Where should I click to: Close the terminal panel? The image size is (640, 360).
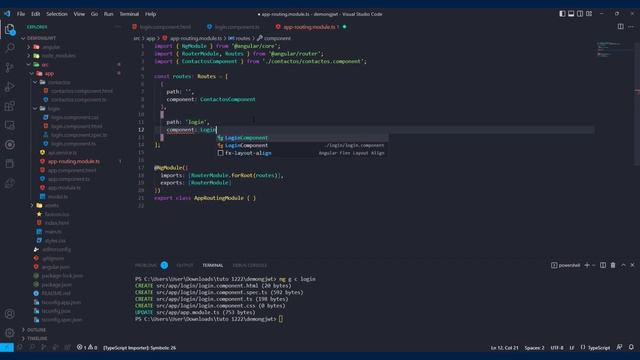pyautogui.click(x=632, y=265)
